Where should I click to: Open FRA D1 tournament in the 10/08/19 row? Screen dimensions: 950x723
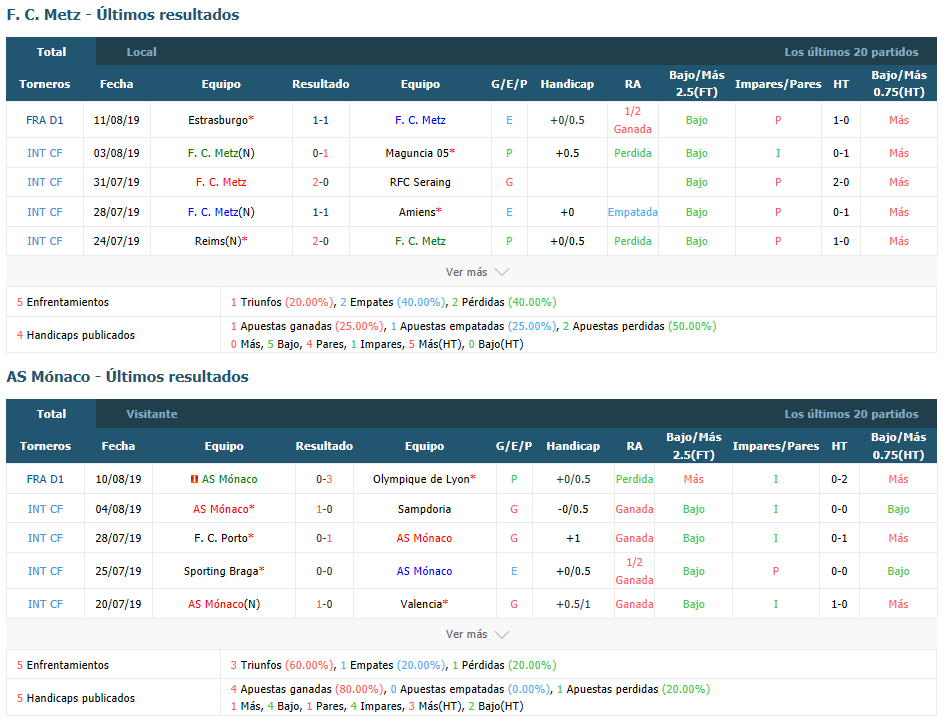pos(45,479)
